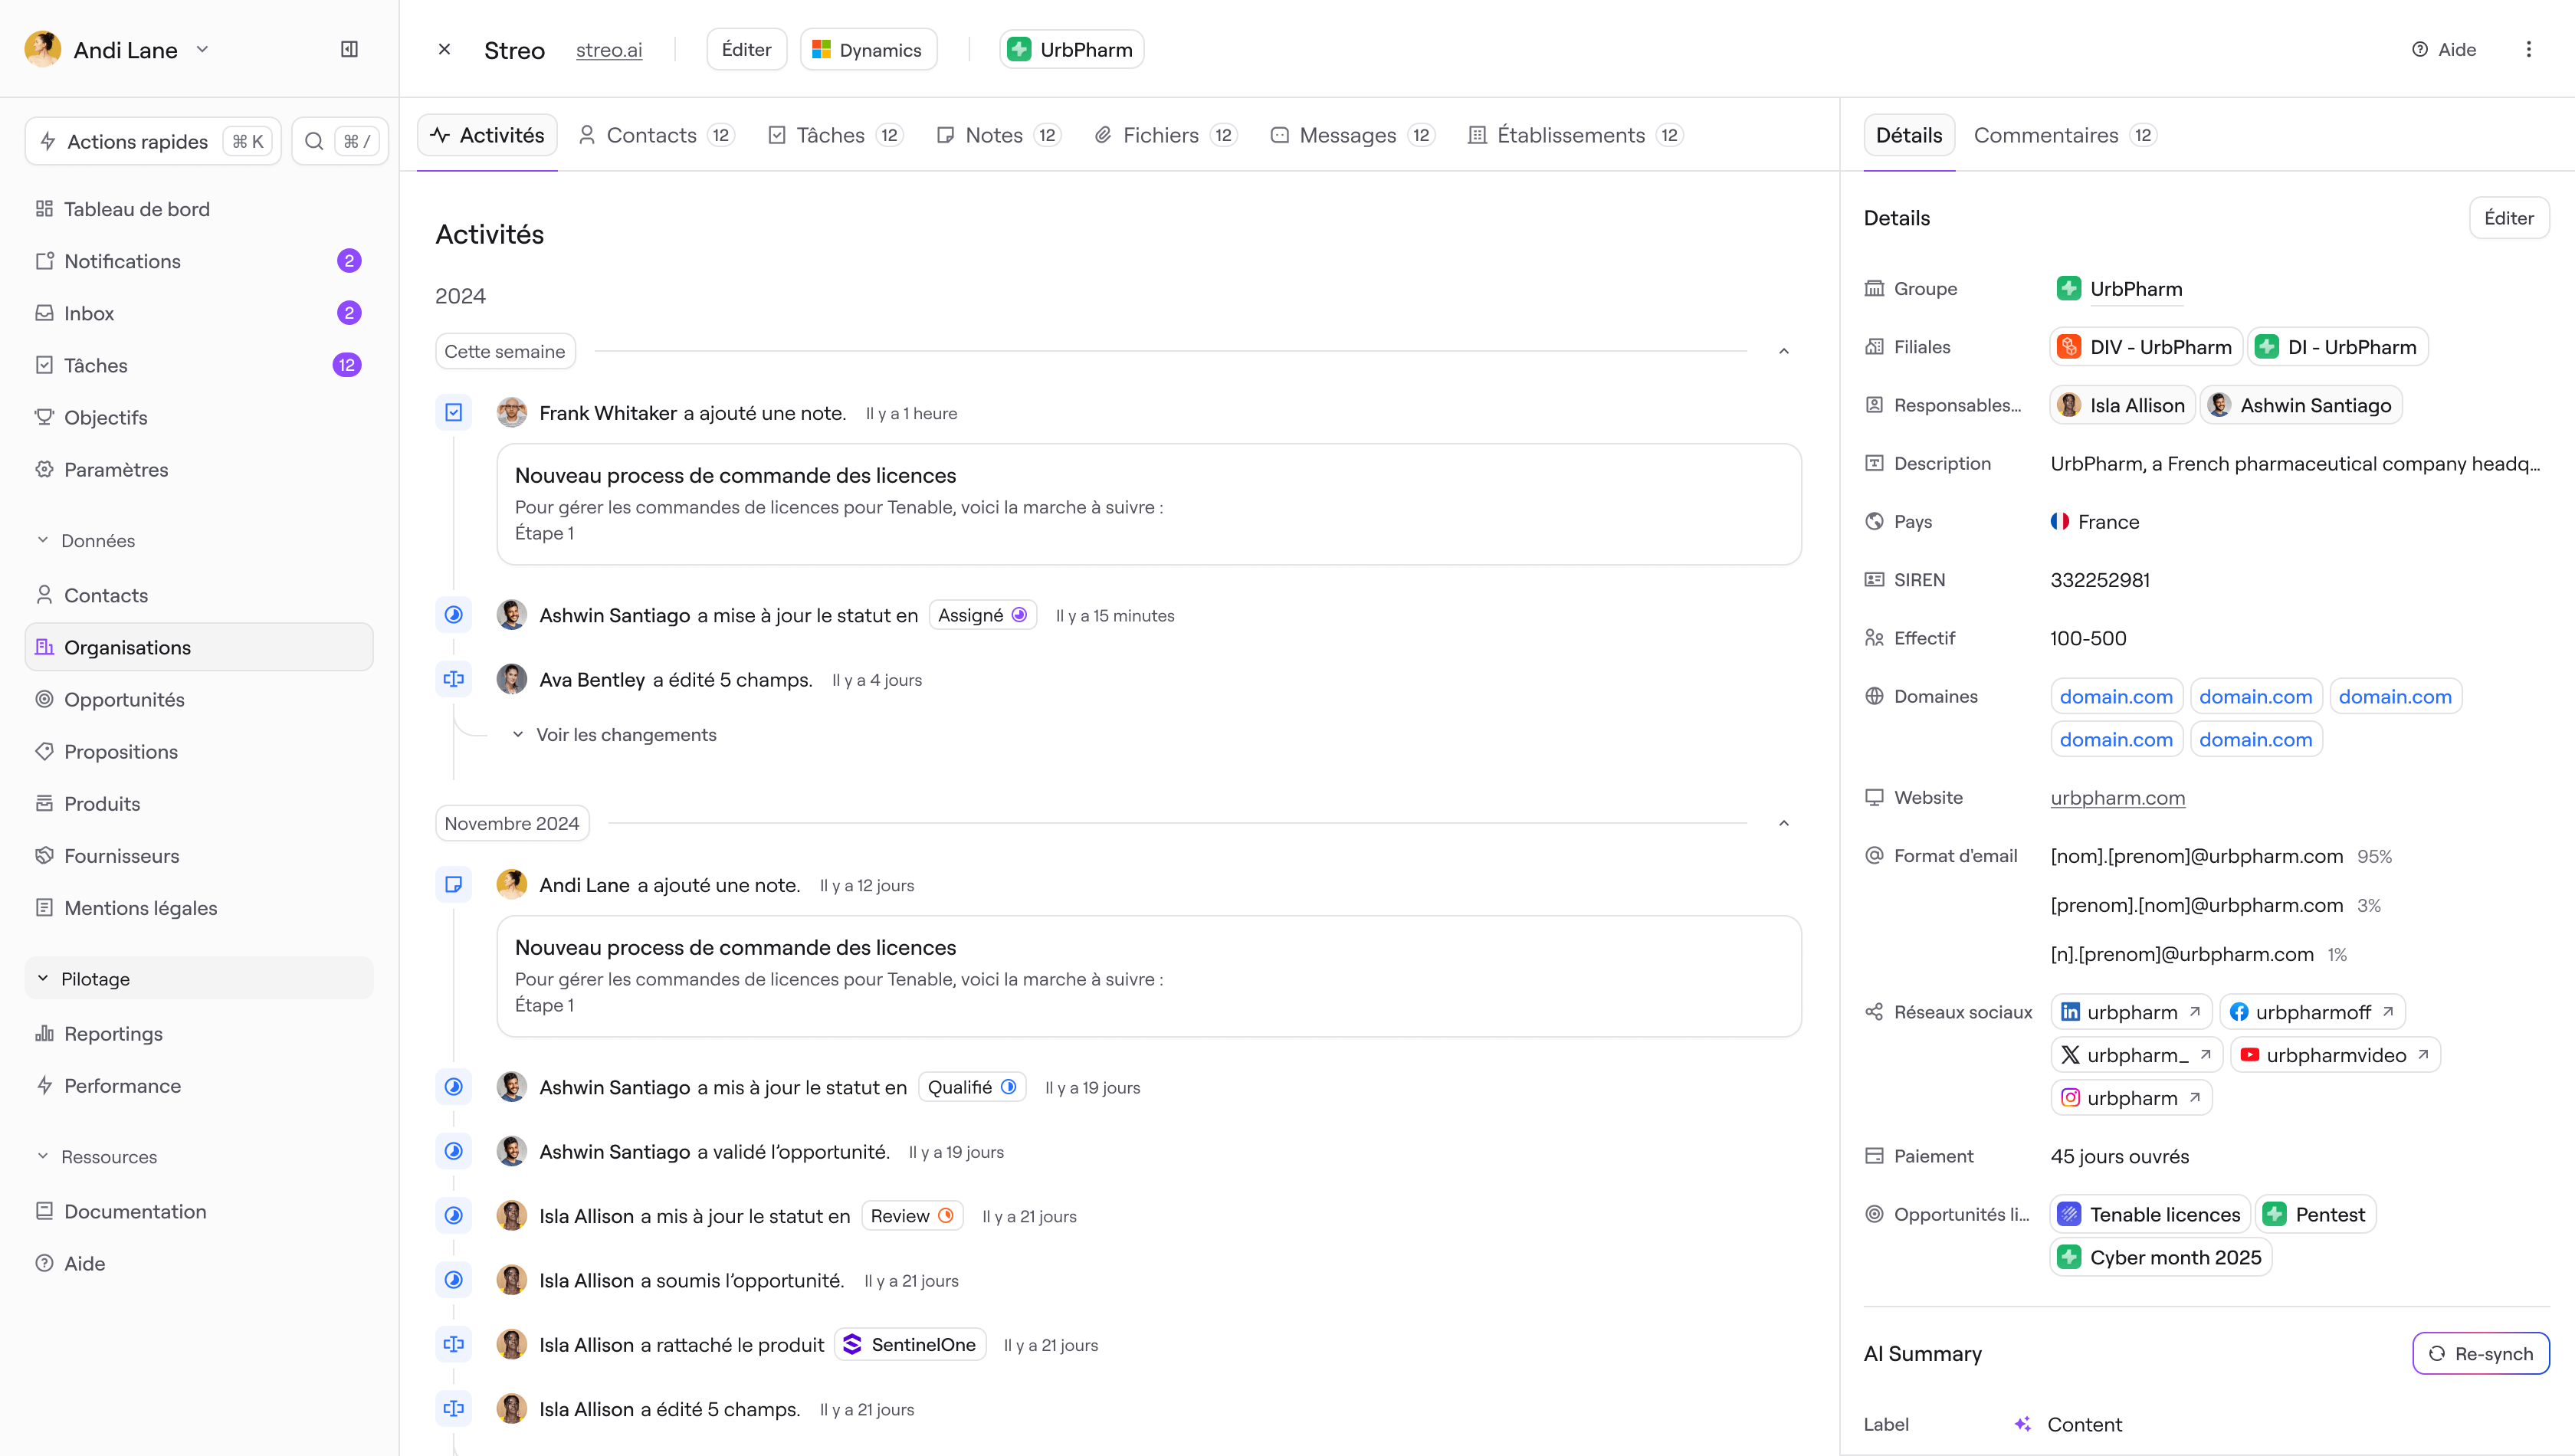Open the Notes tab
2575x1456 pixels.
(x=993, y=134)
